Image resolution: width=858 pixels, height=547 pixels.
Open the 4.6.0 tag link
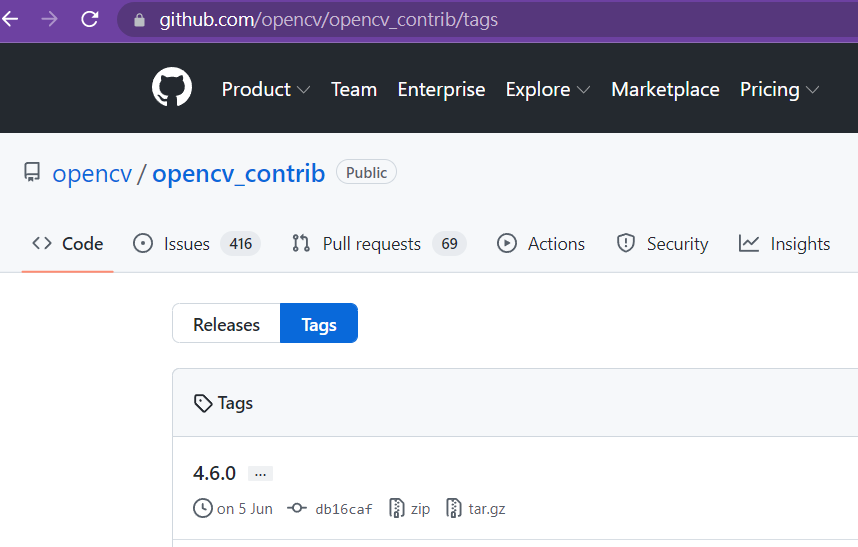[x=214, y=473]
